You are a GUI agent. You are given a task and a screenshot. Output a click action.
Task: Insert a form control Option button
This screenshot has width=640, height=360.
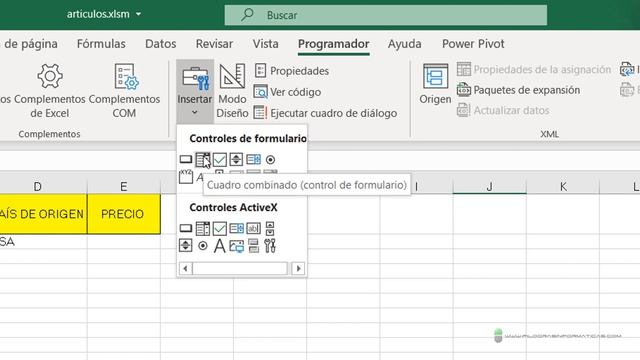(x=270, y=160)
